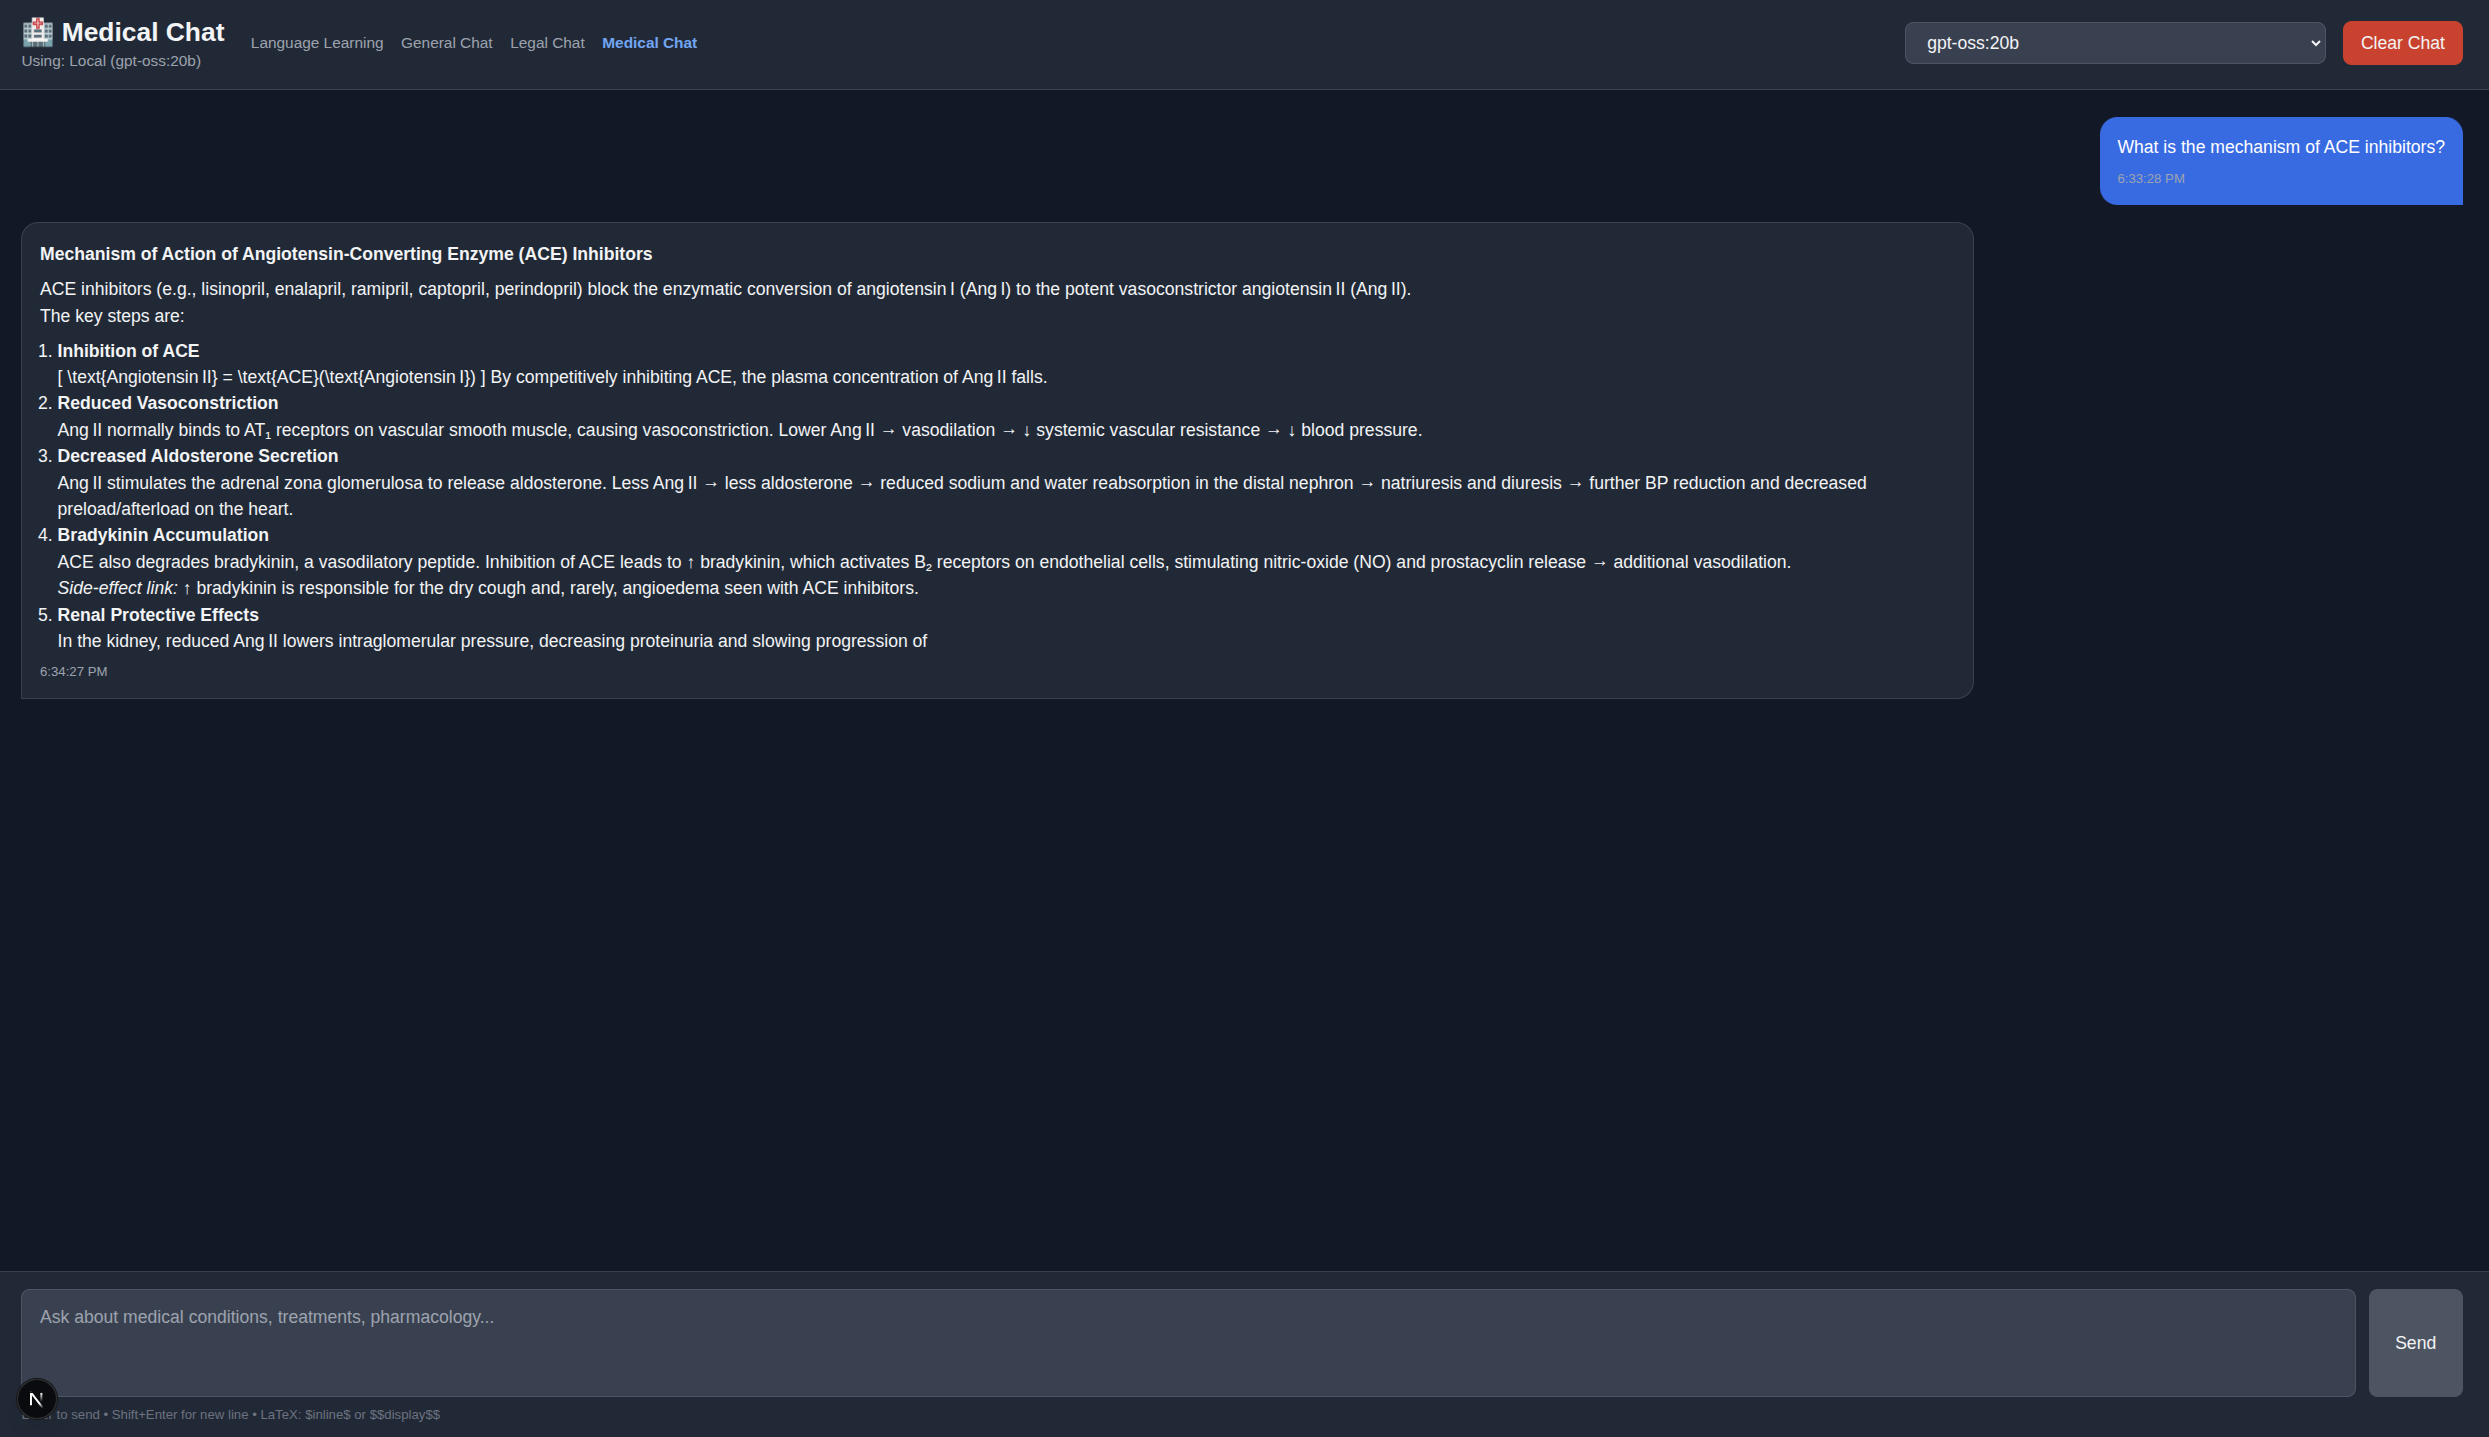
Task: Focus the medical question input field
Action: [1187, 1342]
